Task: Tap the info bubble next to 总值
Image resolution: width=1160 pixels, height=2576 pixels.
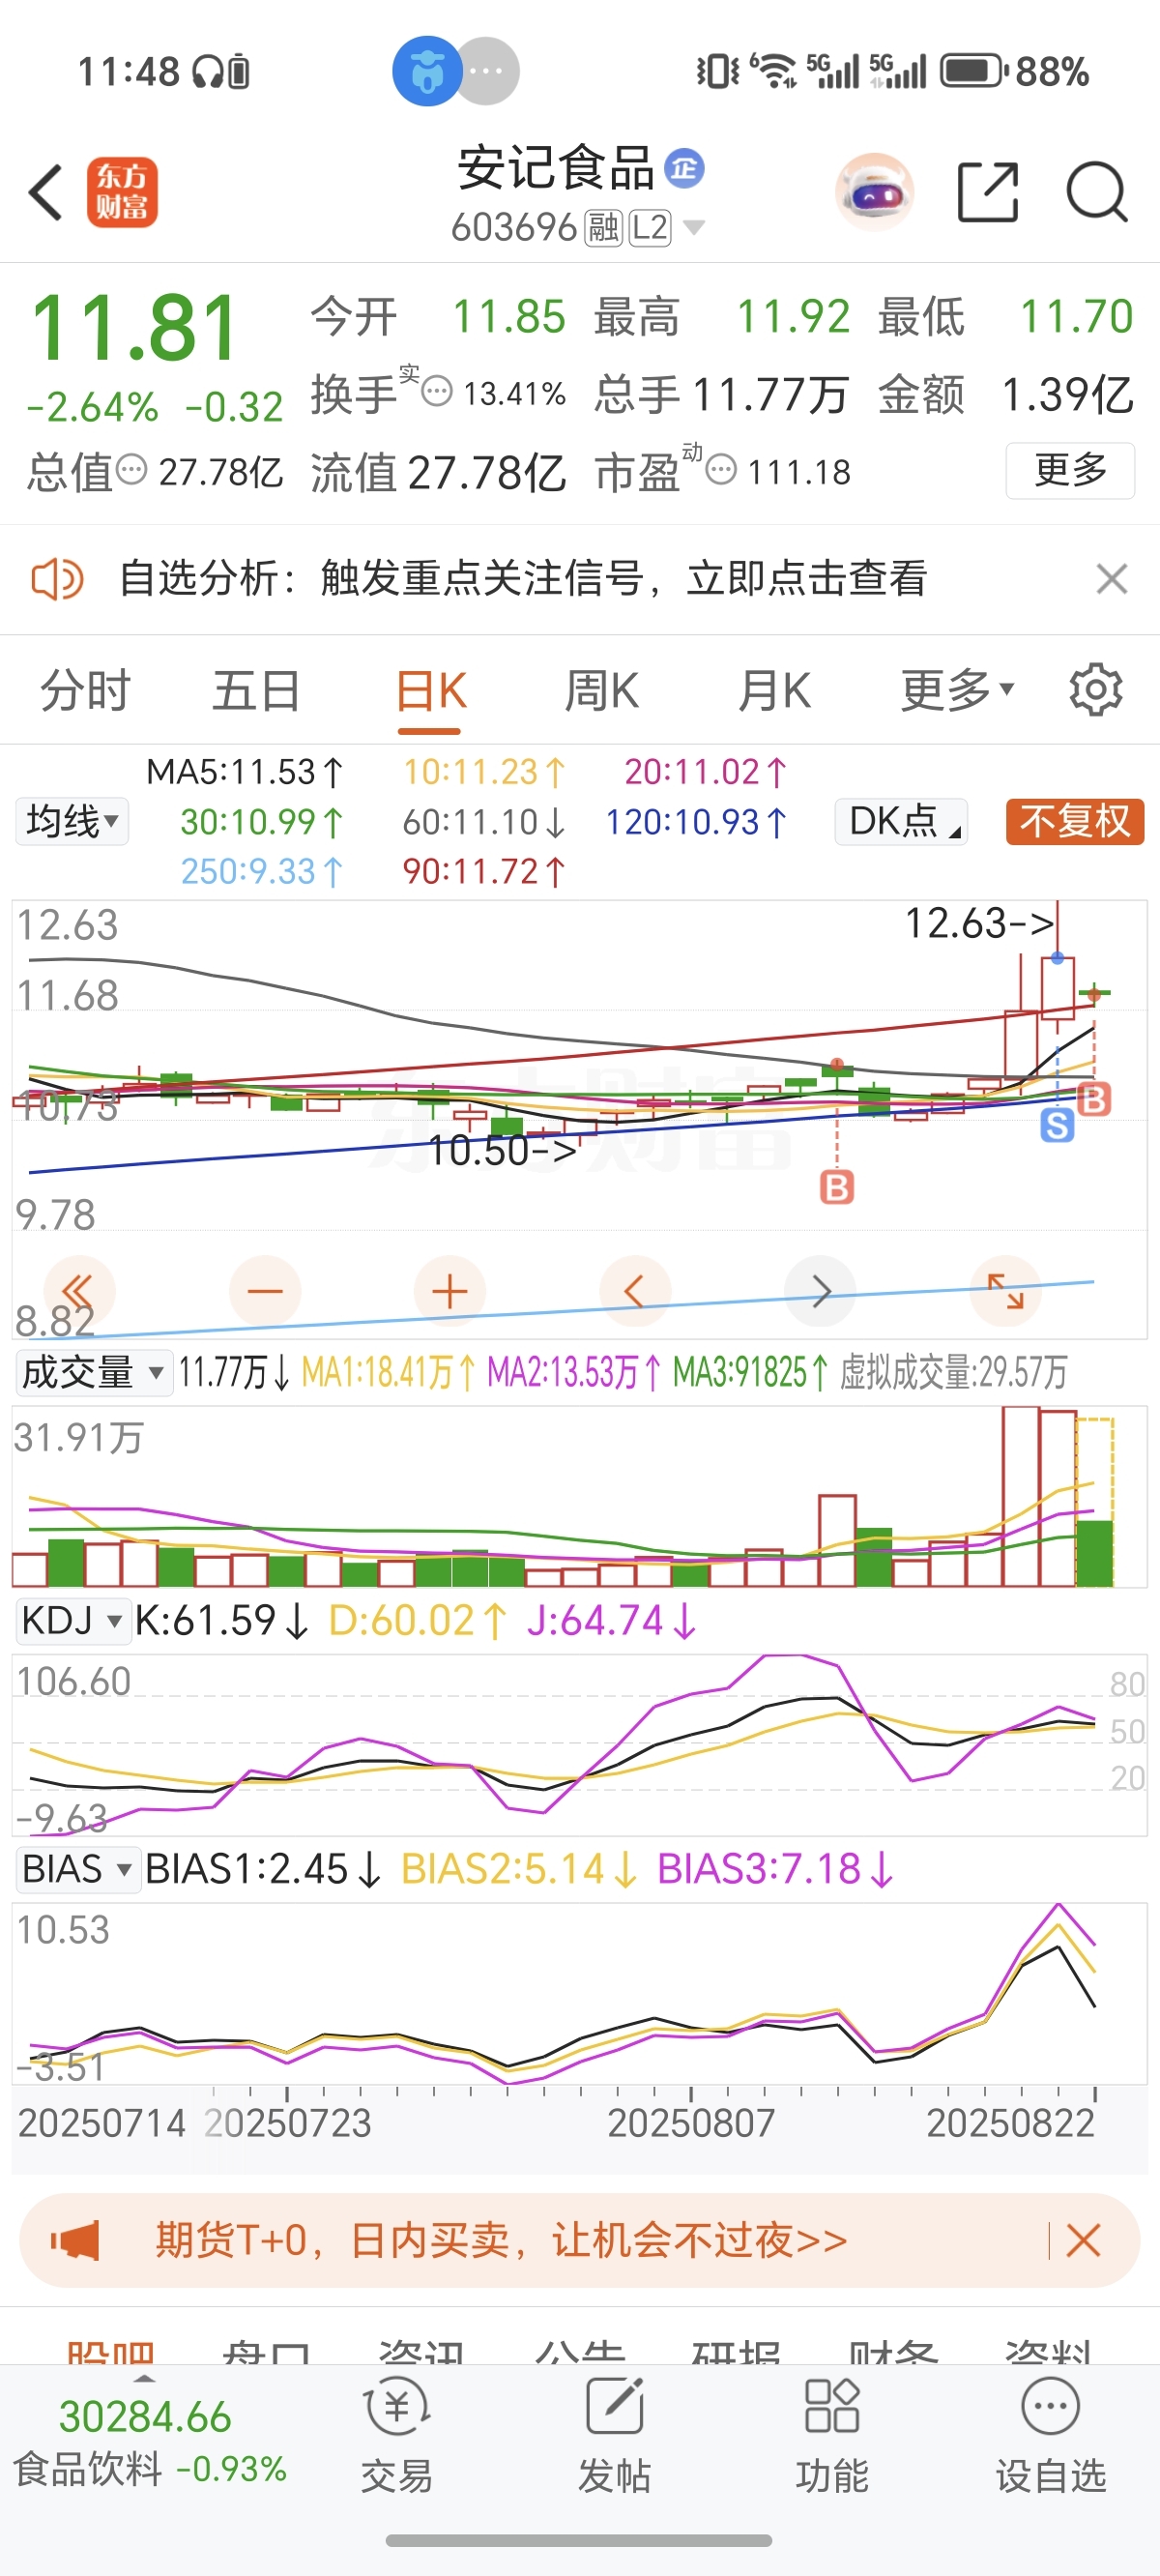Action: pyautogui.click(x=131, y=468)
